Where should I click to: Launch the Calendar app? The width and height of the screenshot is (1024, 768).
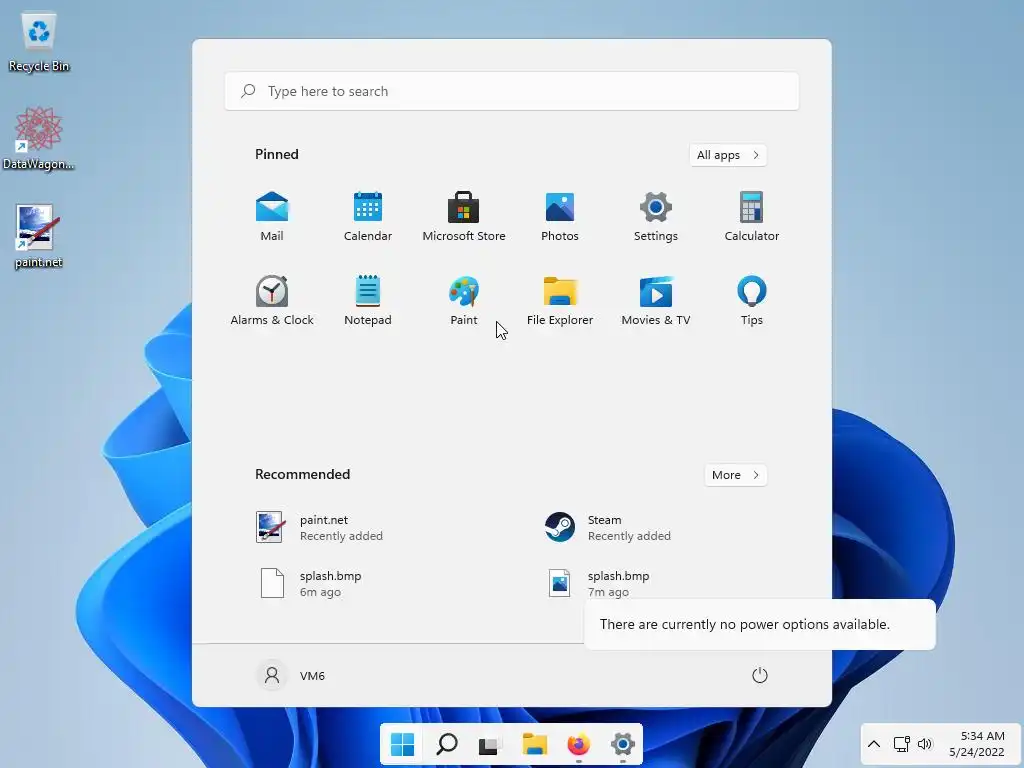point(368,217)
